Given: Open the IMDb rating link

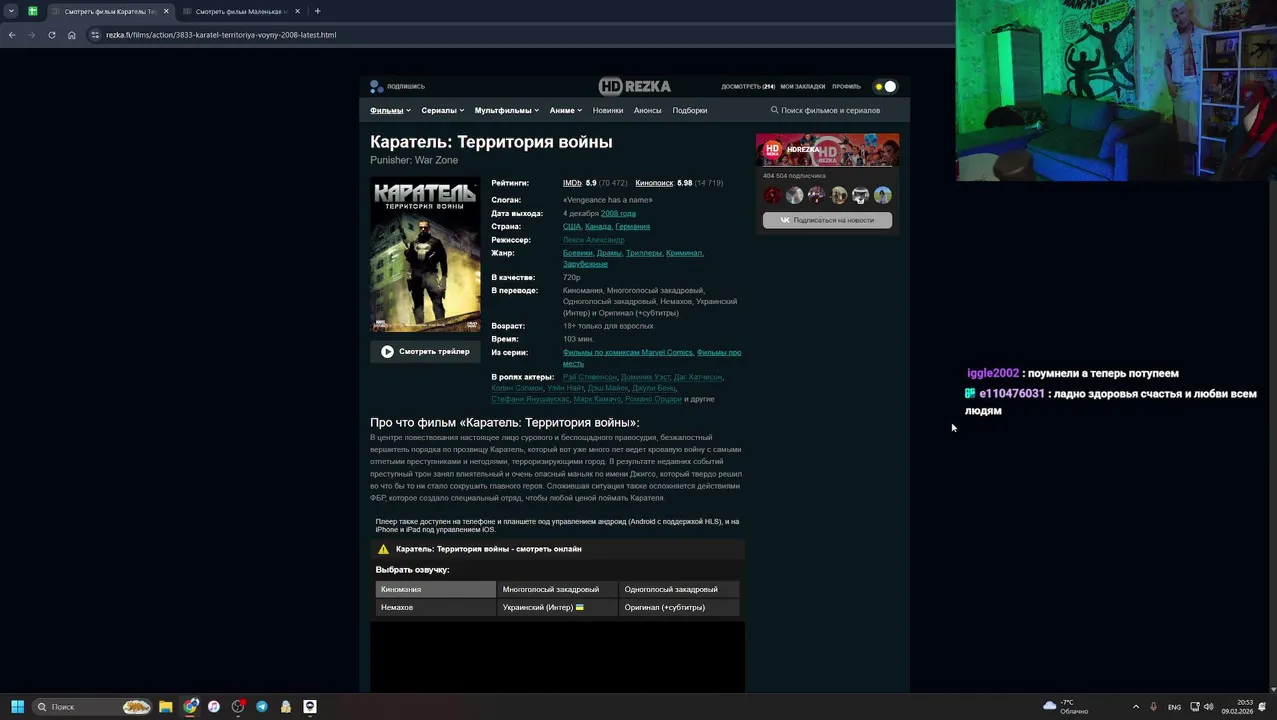Looking at the screenshot, I should [572, 183].
